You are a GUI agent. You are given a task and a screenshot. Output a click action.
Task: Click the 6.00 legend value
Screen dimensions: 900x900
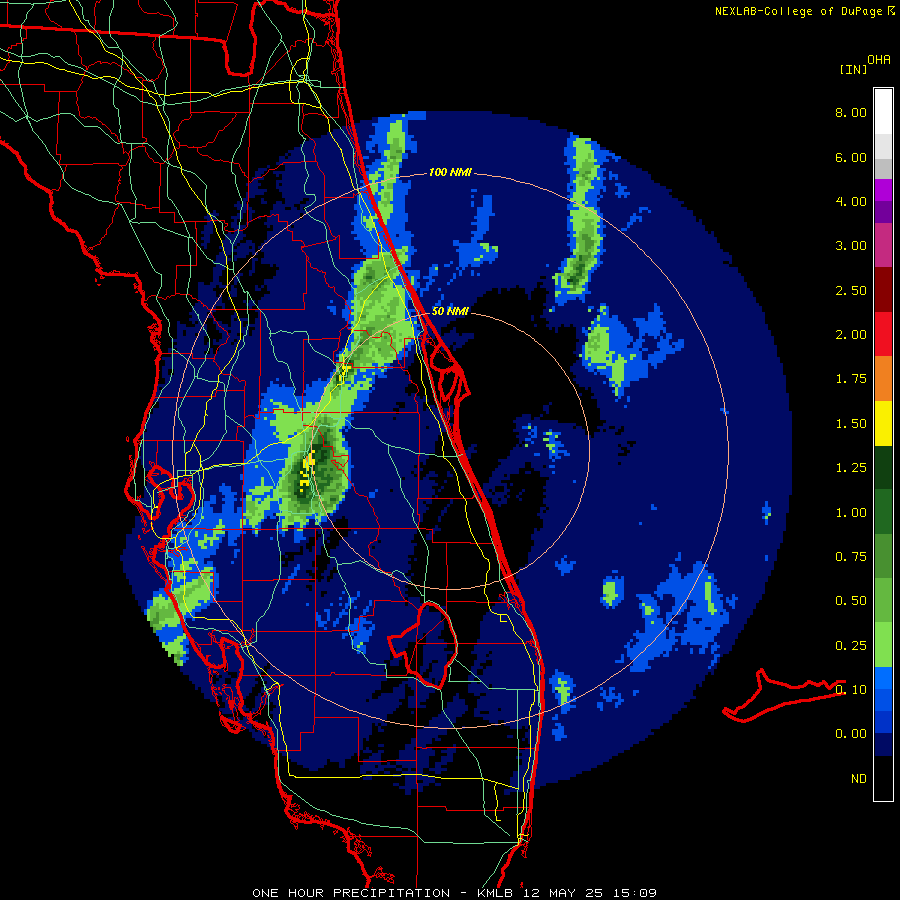pos(851,157)
